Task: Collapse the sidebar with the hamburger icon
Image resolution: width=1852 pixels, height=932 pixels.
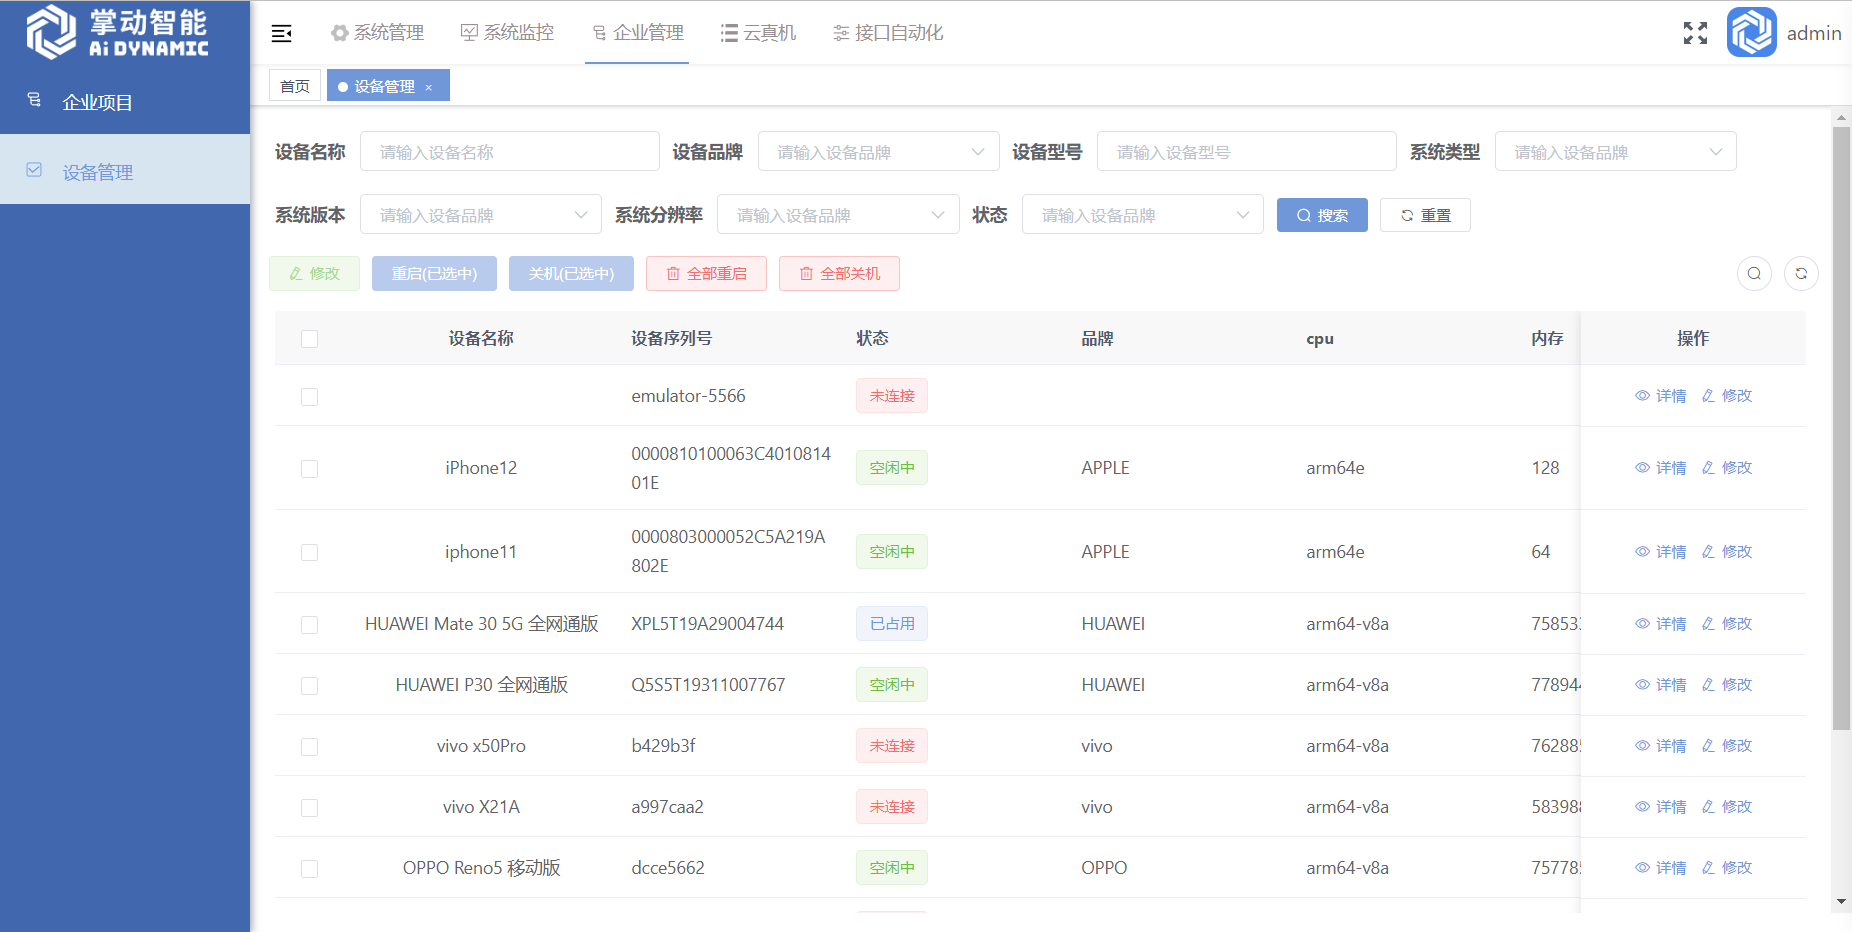Action: click(282, 33)
